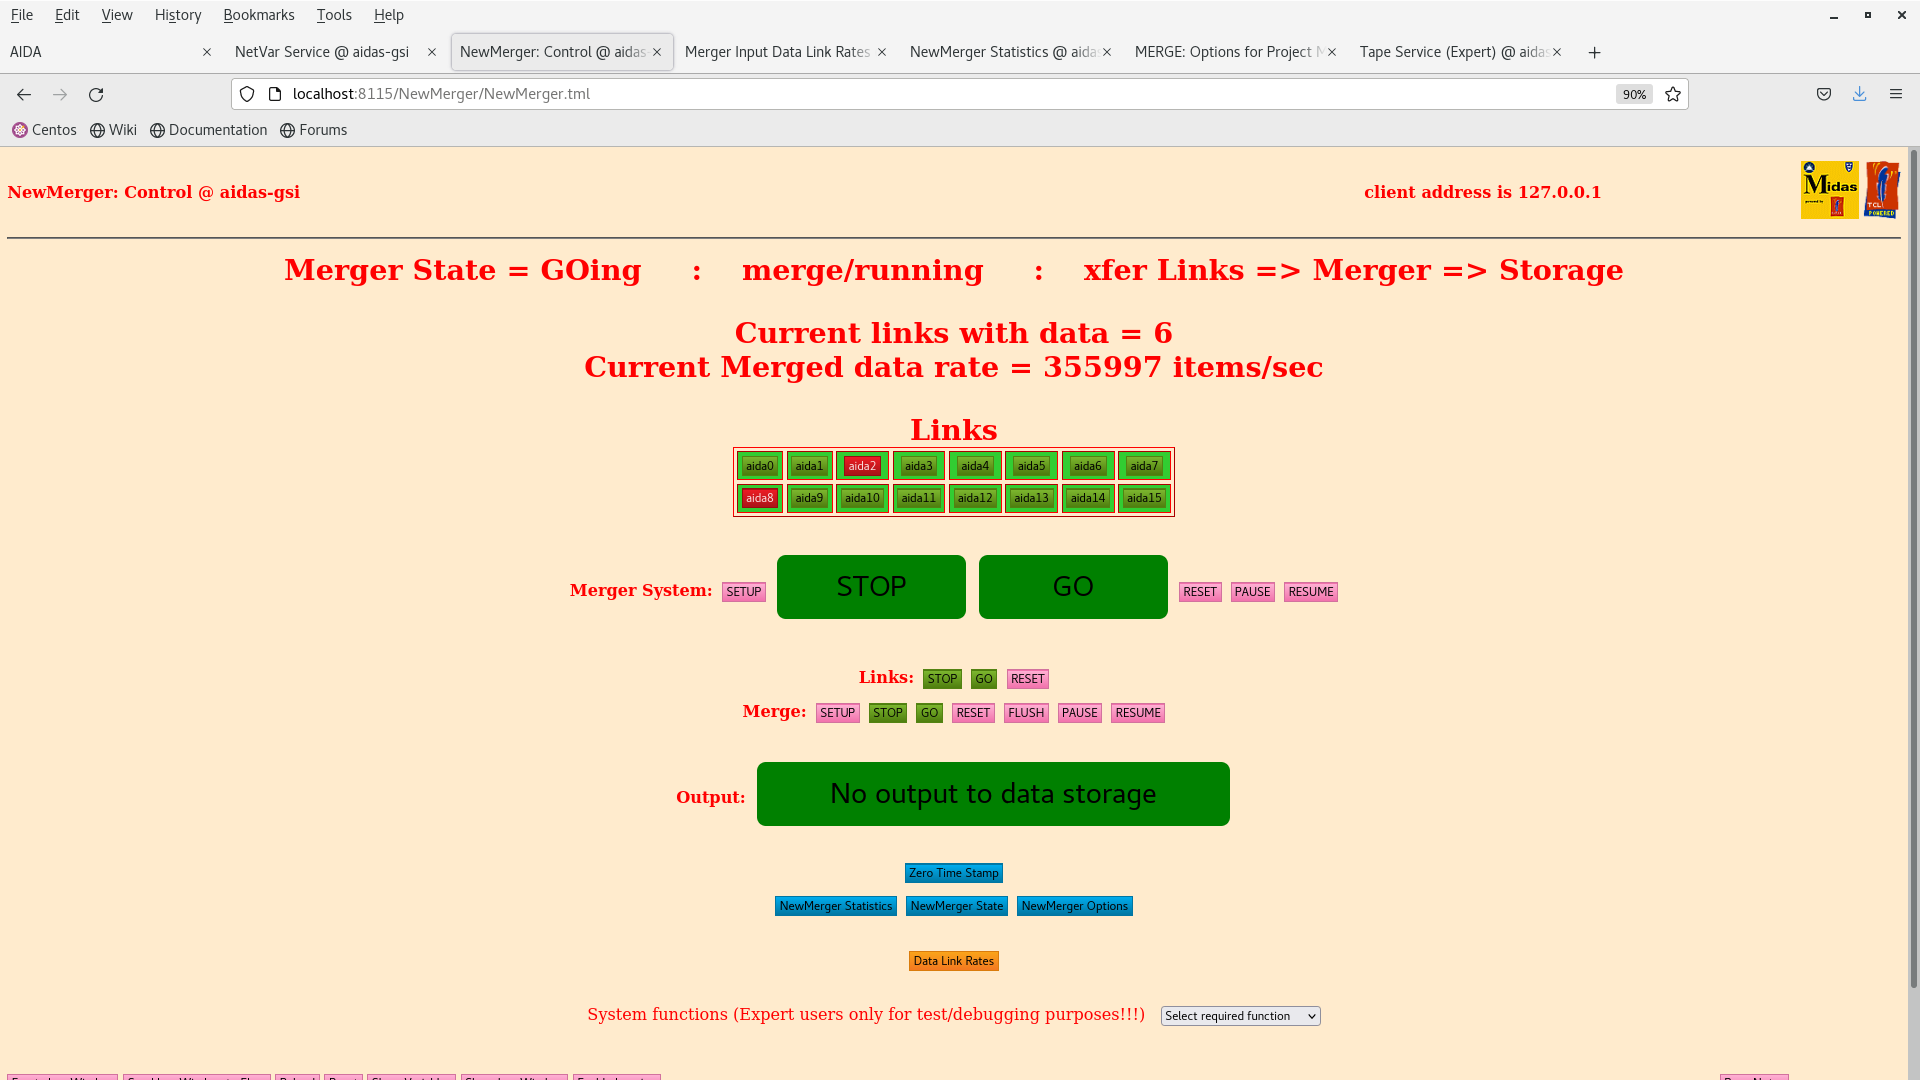The image size is (1920, 1080).
Task: Toggle the red aida8 link indicator
Action: 759,498
